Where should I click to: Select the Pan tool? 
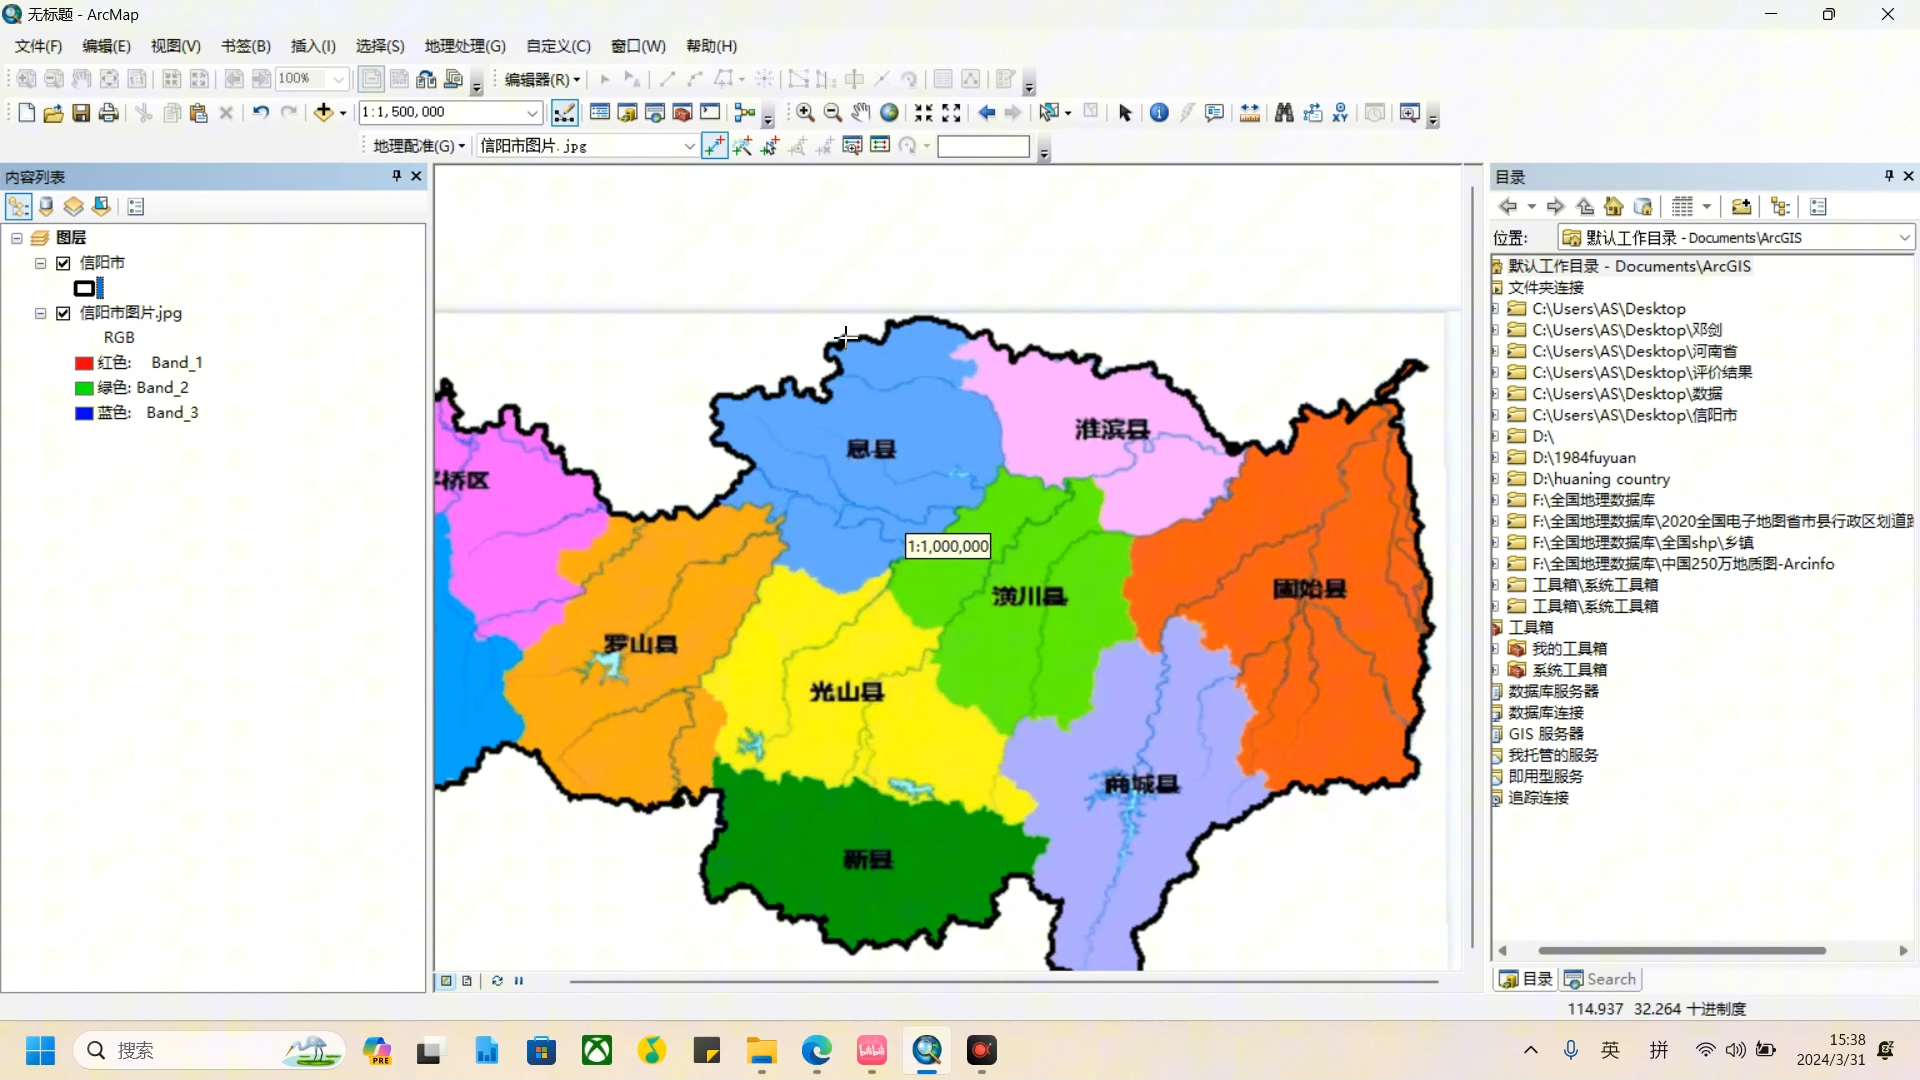(861, 112)
